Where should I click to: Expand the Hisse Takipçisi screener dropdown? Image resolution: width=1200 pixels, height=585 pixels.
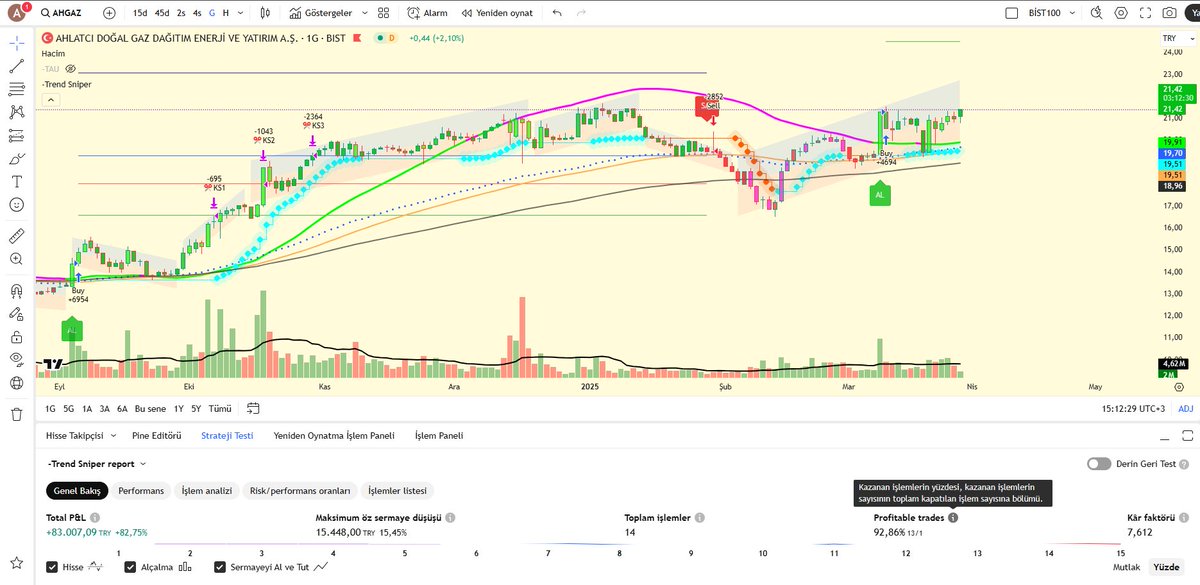tap(112, 436)
